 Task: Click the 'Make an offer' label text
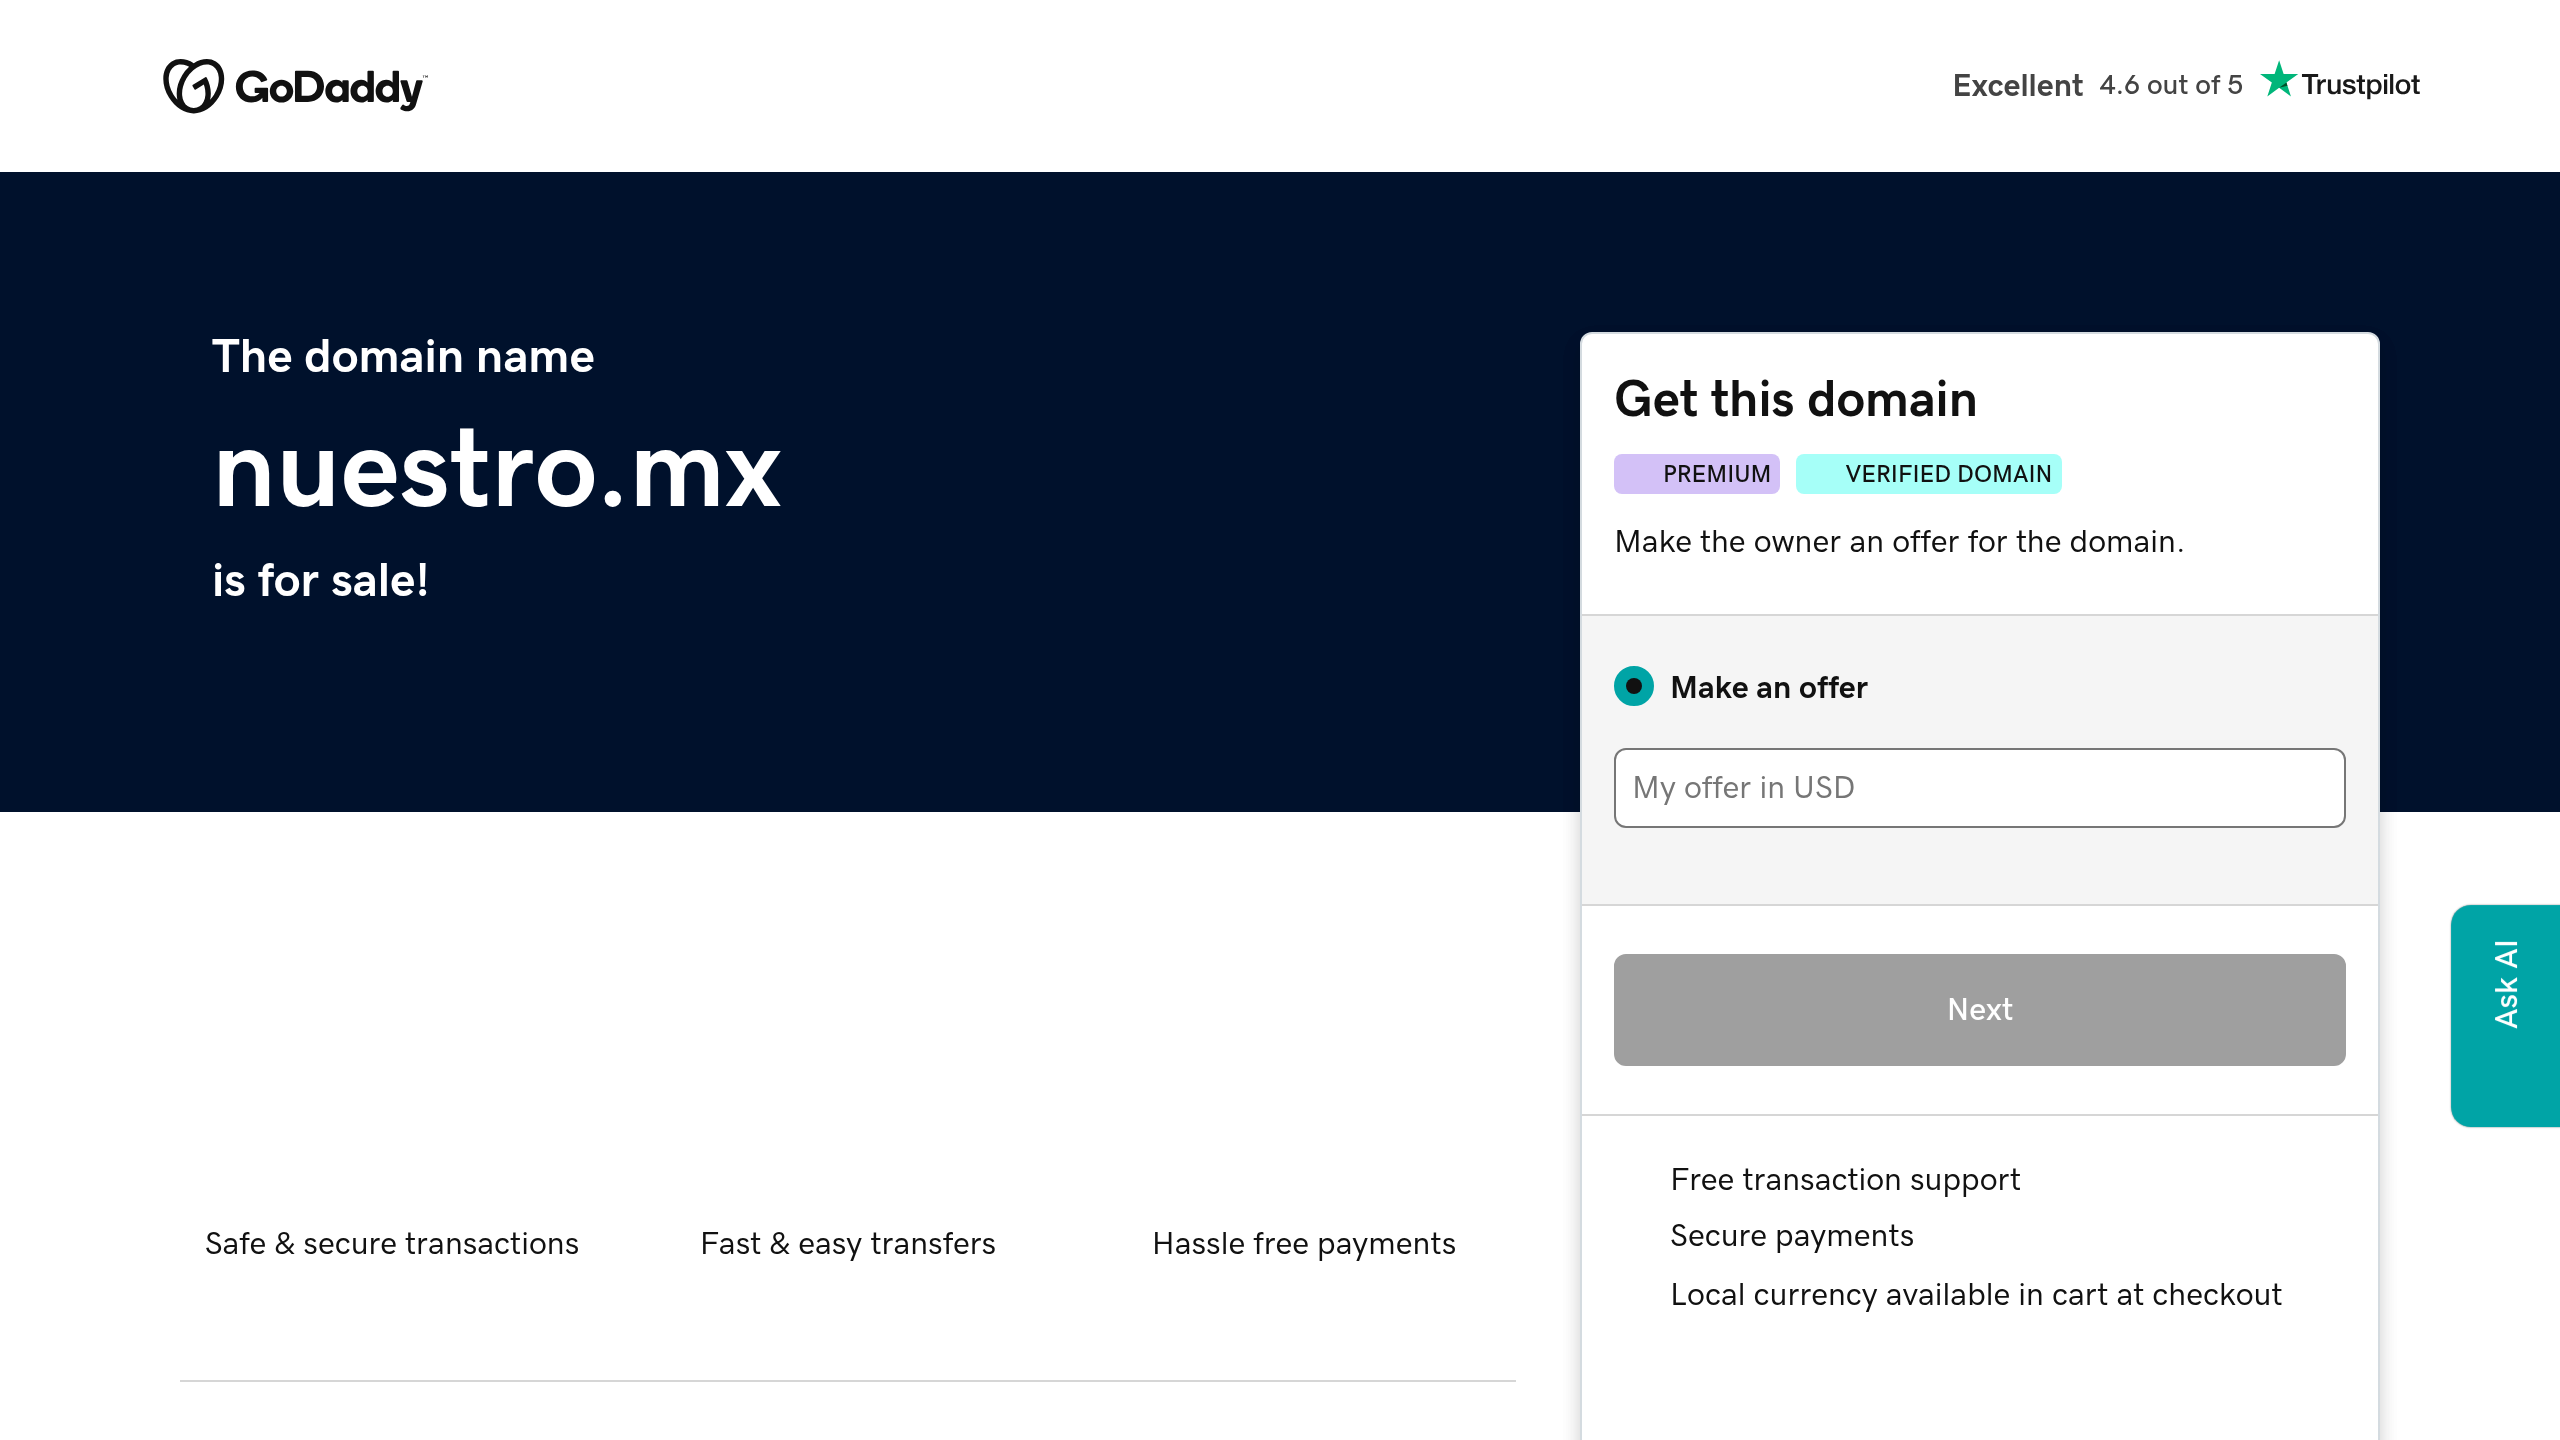point(1768,688)
